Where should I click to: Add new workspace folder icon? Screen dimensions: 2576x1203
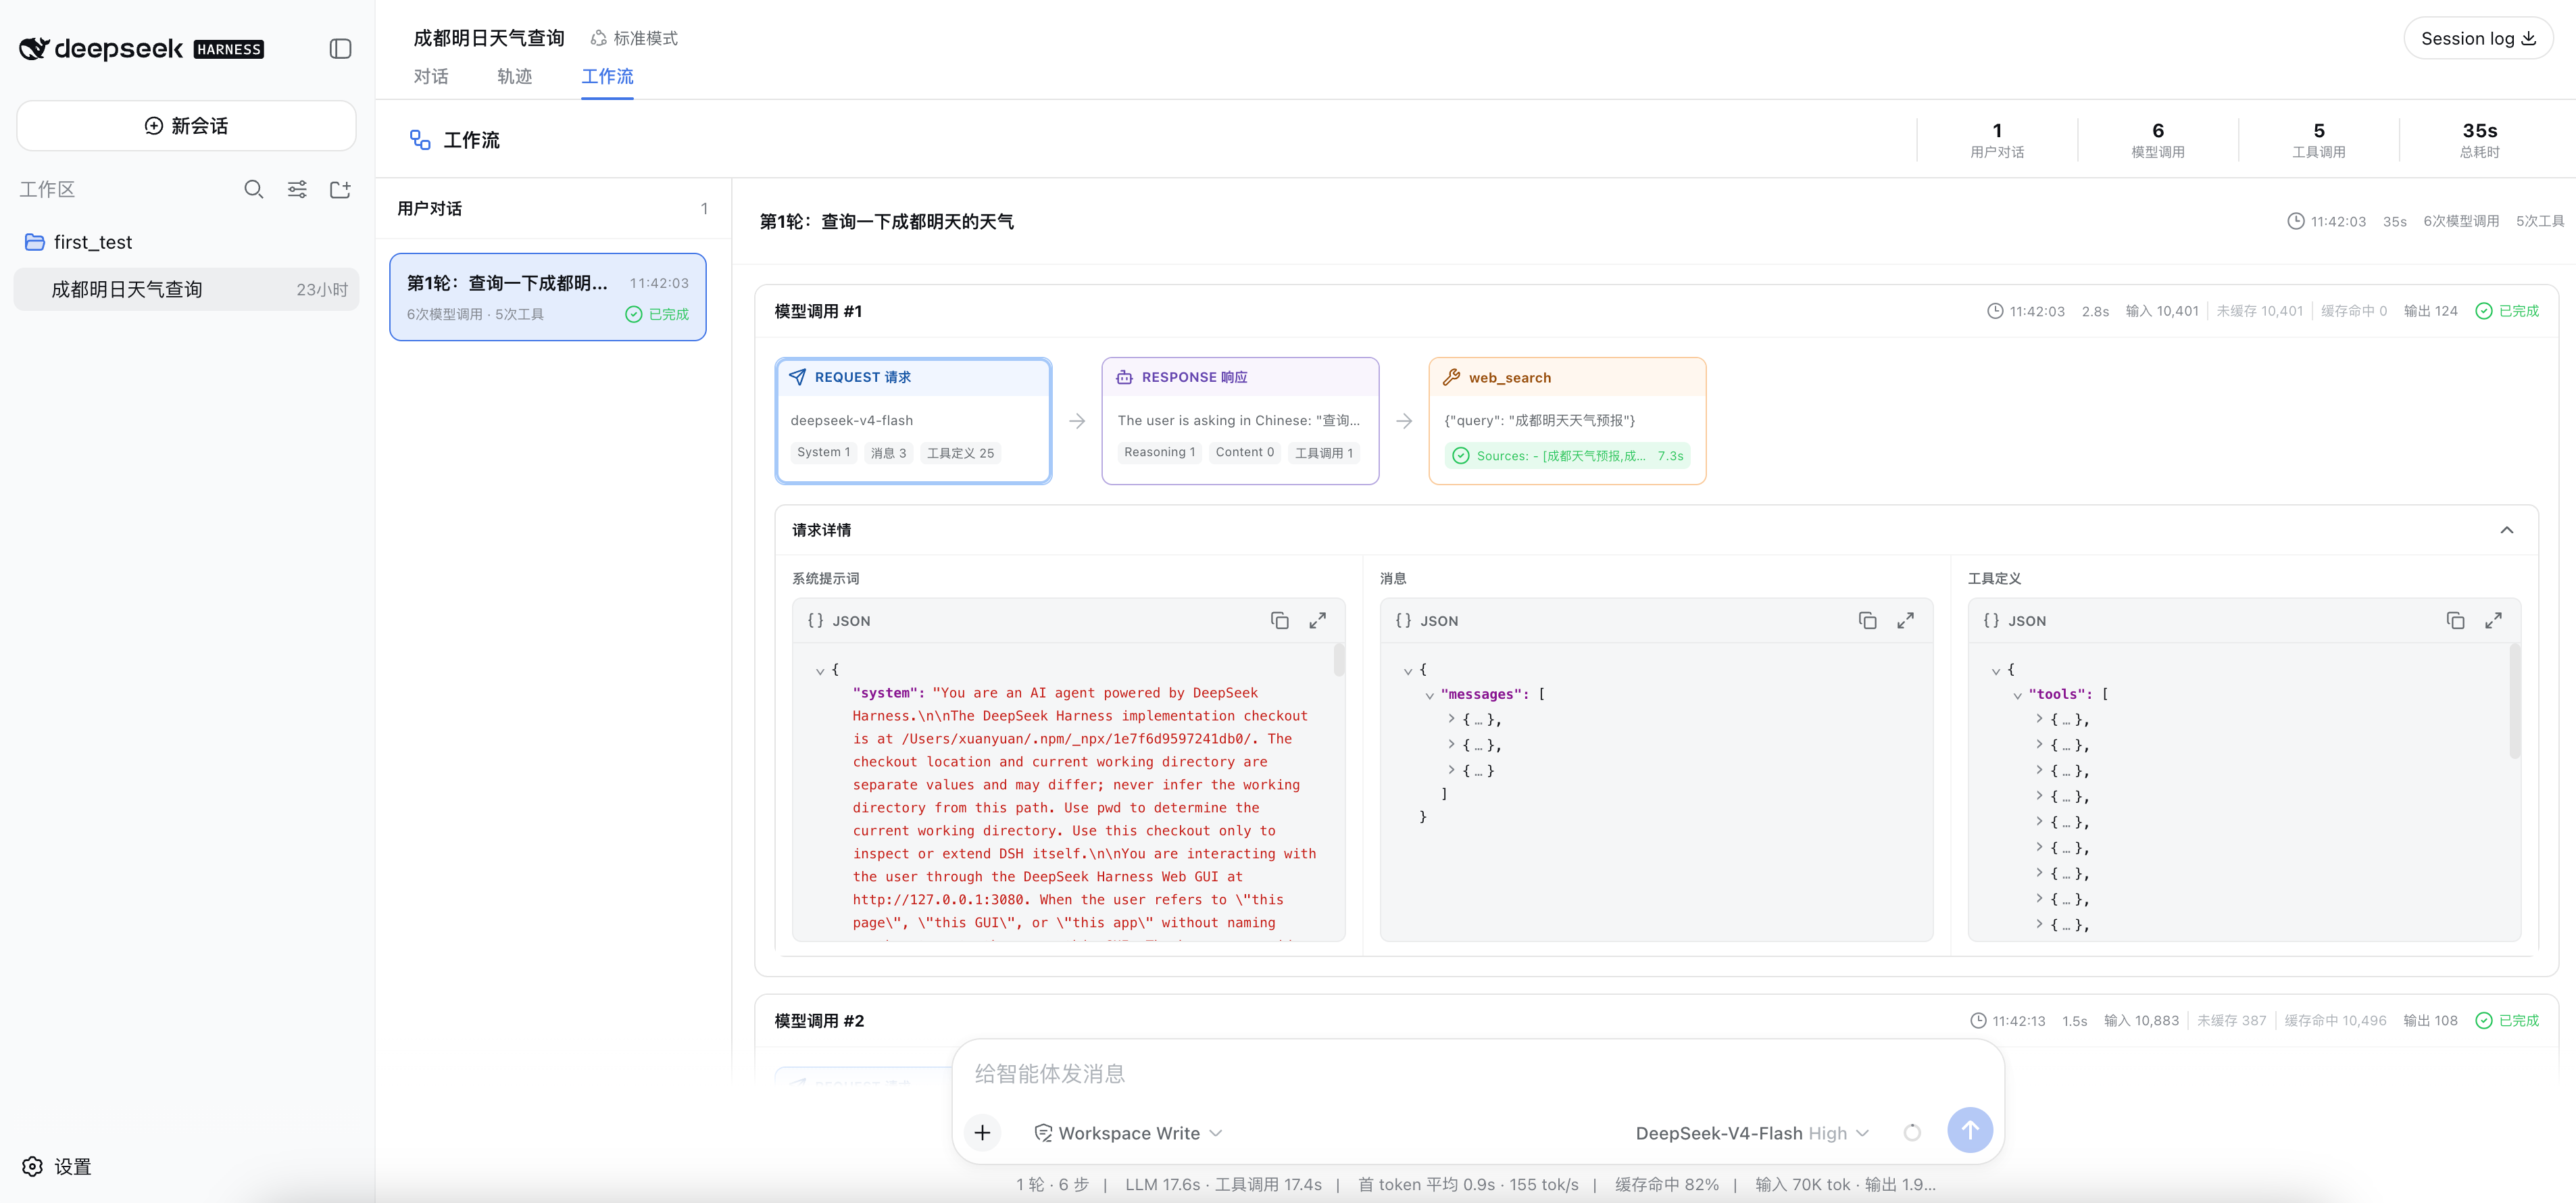coord(340,189)
